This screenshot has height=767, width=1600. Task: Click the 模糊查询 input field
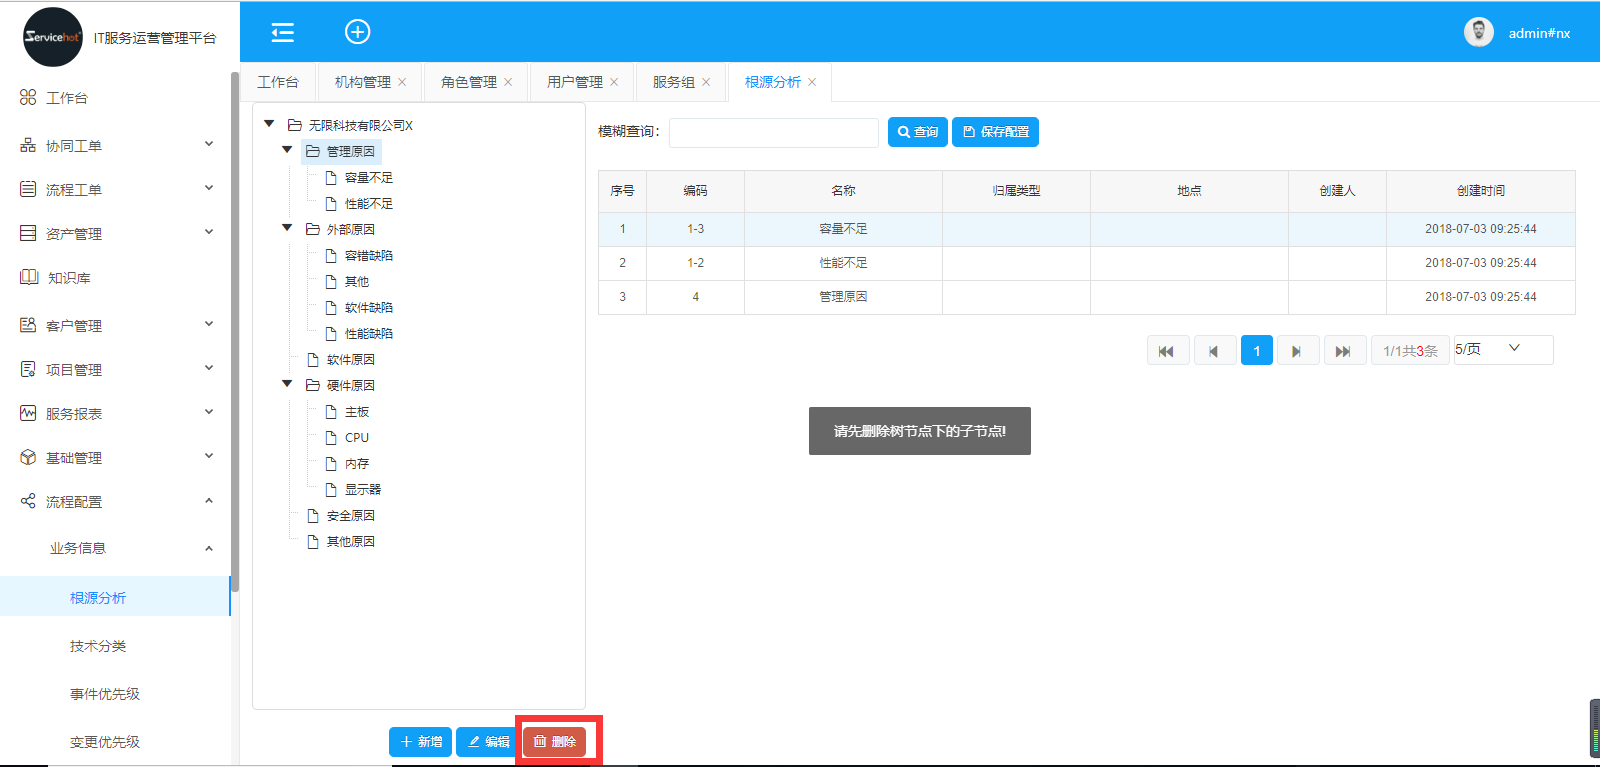click(x=773, y=133)
